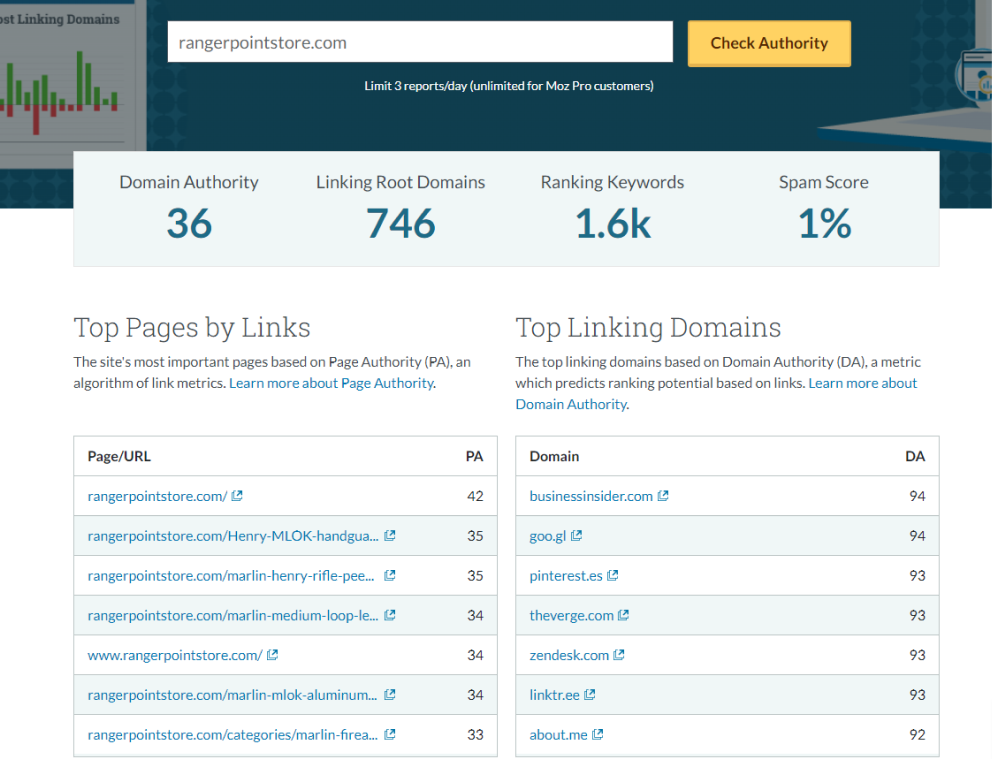Image resolution: width=993 pixels, height=759 pixels.
Task: Open external link icon for rangerpointstore.com/ homepage row
Action: pyautogui.click(x=237, y=496)
